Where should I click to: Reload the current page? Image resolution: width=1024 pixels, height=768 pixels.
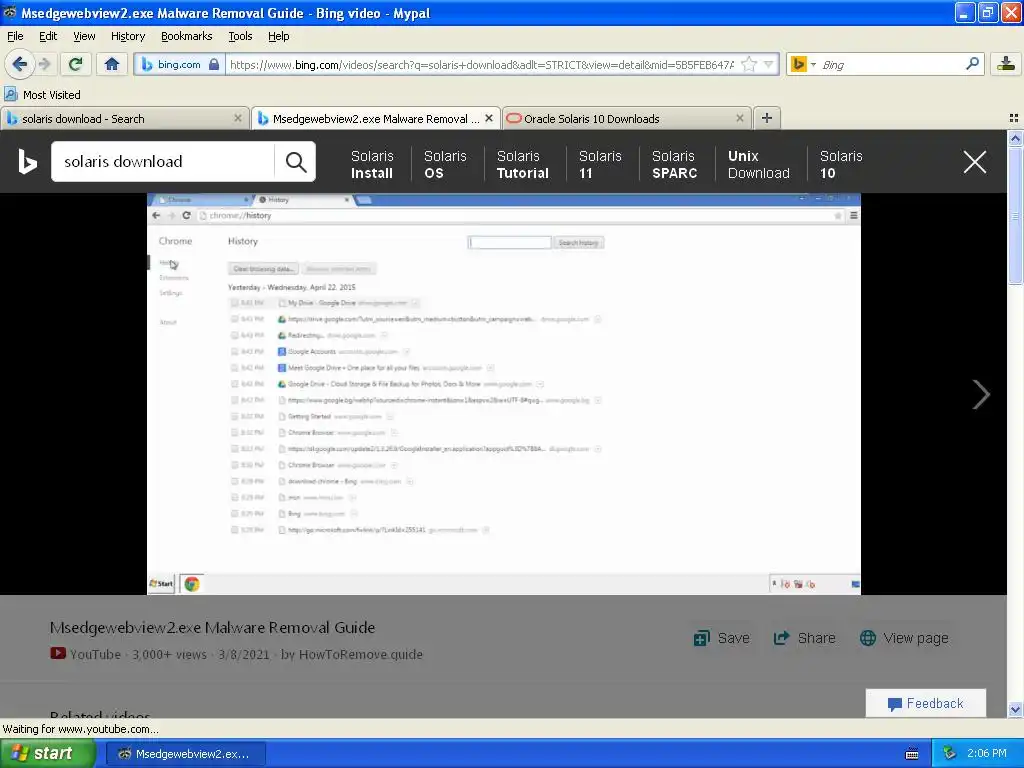pos(76,64)
